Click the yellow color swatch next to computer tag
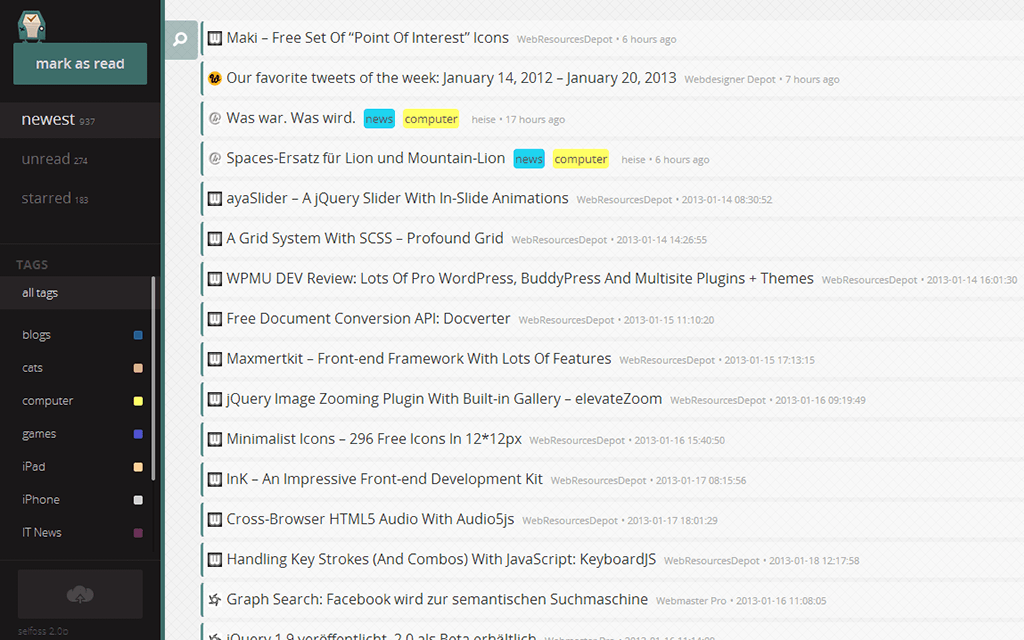 click(138, 401)
